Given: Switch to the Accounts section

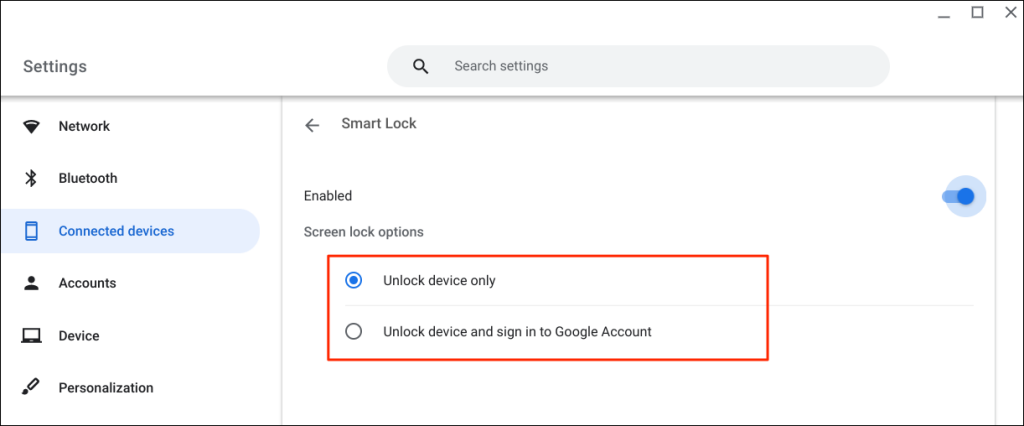Looking at the screenshot, I should pos(87,284).
